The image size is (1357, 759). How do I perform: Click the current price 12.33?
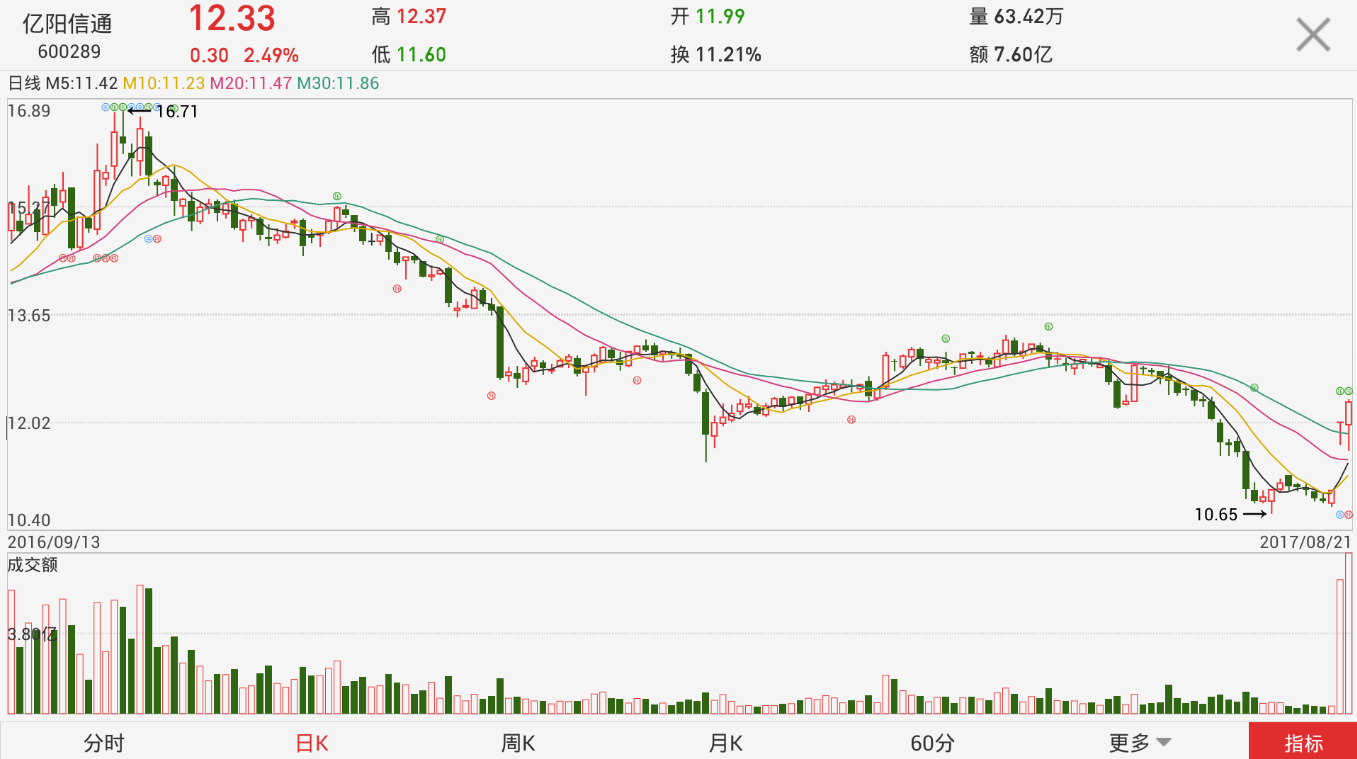click(x=232, y=18)
